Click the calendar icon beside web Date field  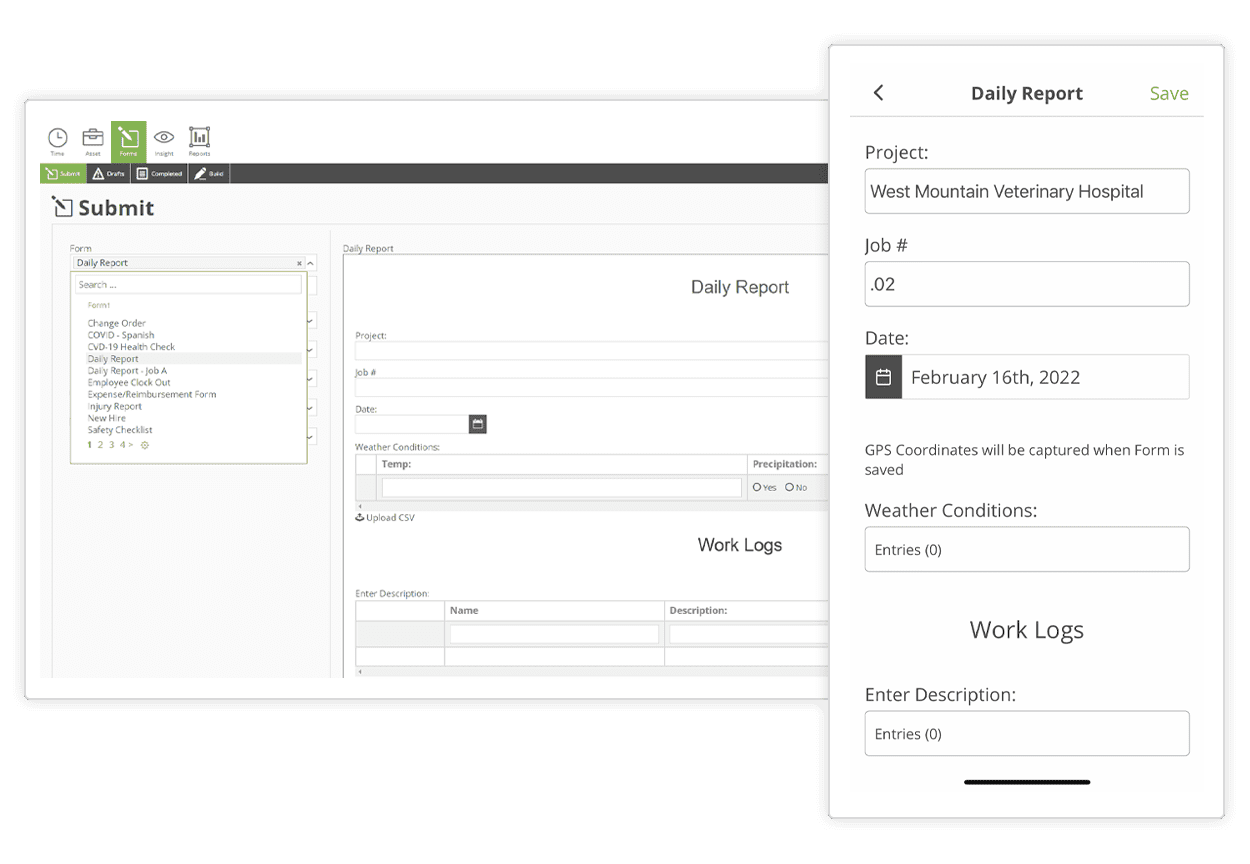tap(478, 424)
